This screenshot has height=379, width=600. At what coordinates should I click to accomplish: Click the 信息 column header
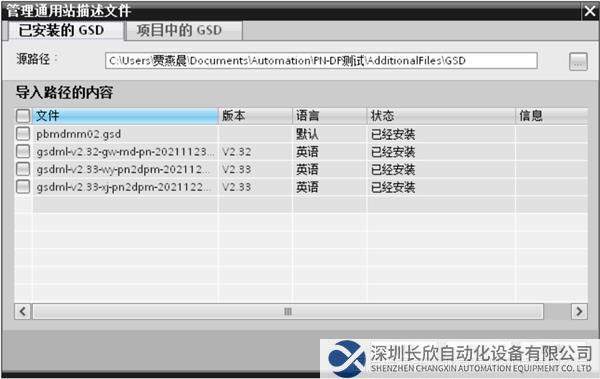click(552, 116)
